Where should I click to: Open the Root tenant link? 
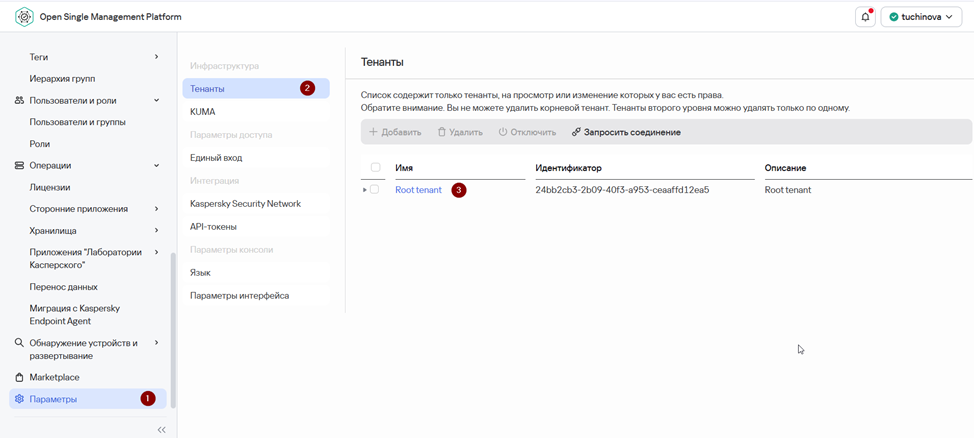click(418, 190)
